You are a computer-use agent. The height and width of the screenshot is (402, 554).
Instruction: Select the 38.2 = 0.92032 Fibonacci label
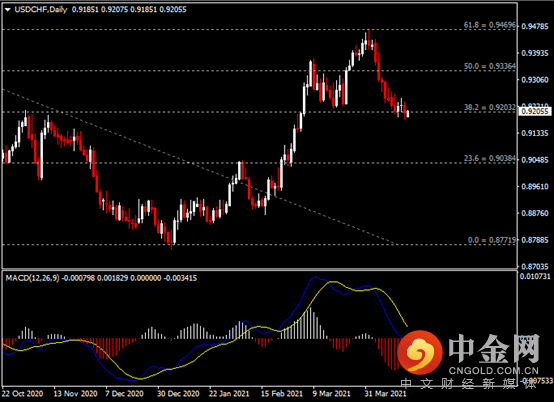[x=490, y=107]
